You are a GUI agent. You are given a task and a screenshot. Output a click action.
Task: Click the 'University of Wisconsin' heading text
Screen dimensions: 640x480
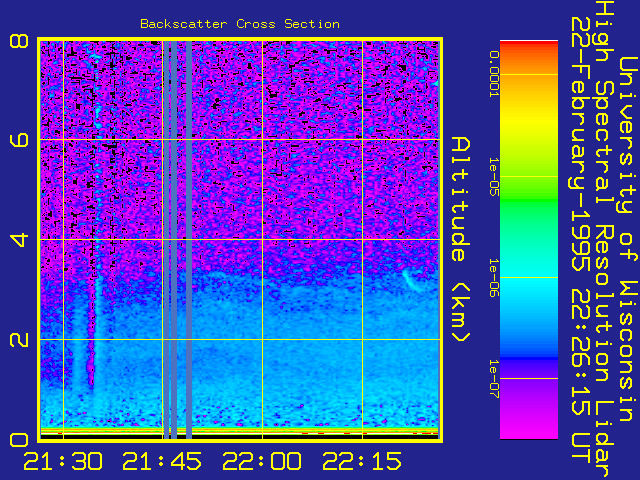tap(627, 240)
